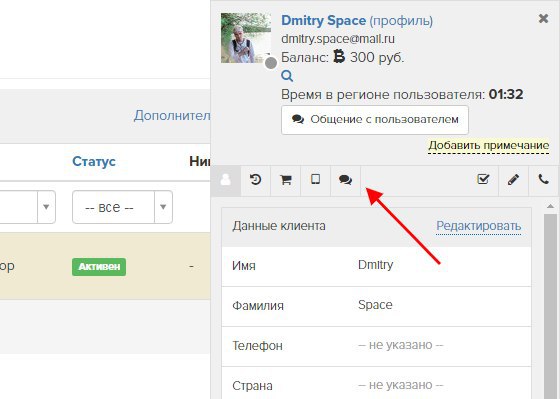Open the tasks checkbox icon
This screenshot has width=560, height=399.
point(483,179)
